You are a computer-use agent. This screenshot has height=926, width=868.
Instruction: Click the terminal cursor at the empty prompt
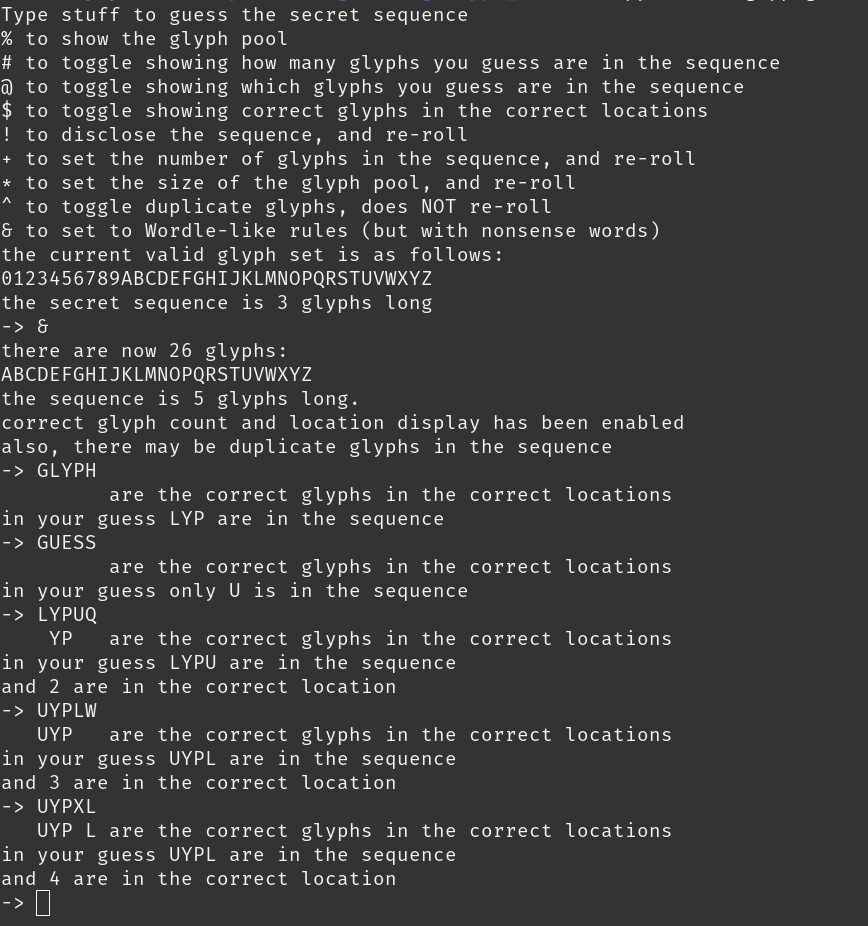point(42,903)
